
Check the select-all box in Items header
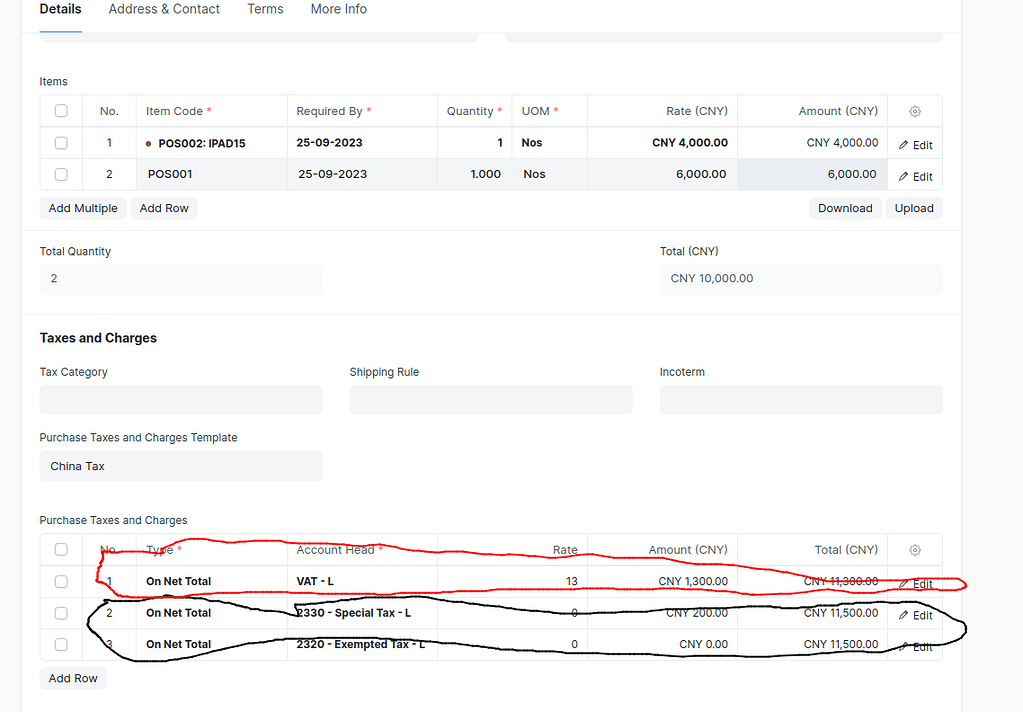click(x=61, y=111)
